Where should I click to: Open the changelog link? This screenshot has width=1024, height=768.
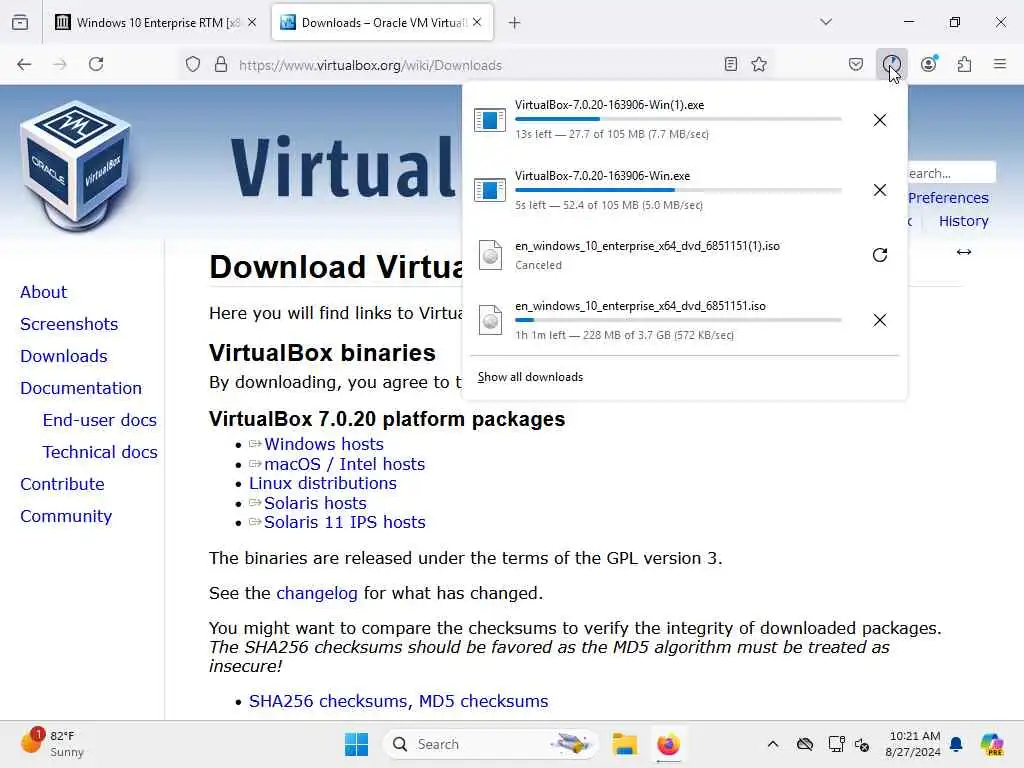point(317,593)
